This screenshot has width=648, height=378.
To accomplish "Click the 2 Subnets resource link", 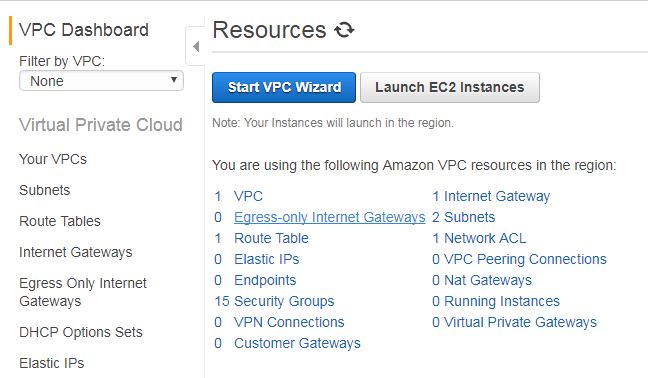I will click(463, 217).
